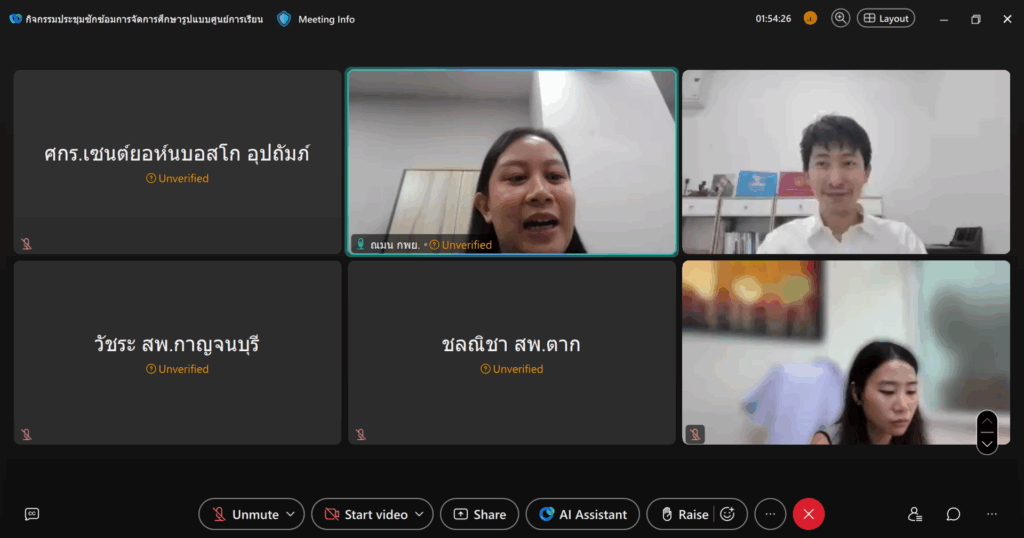Screen dimensions: 1024x538
Task: Click the Meeting Info shield icon
Action: click(x=284, y=19)
